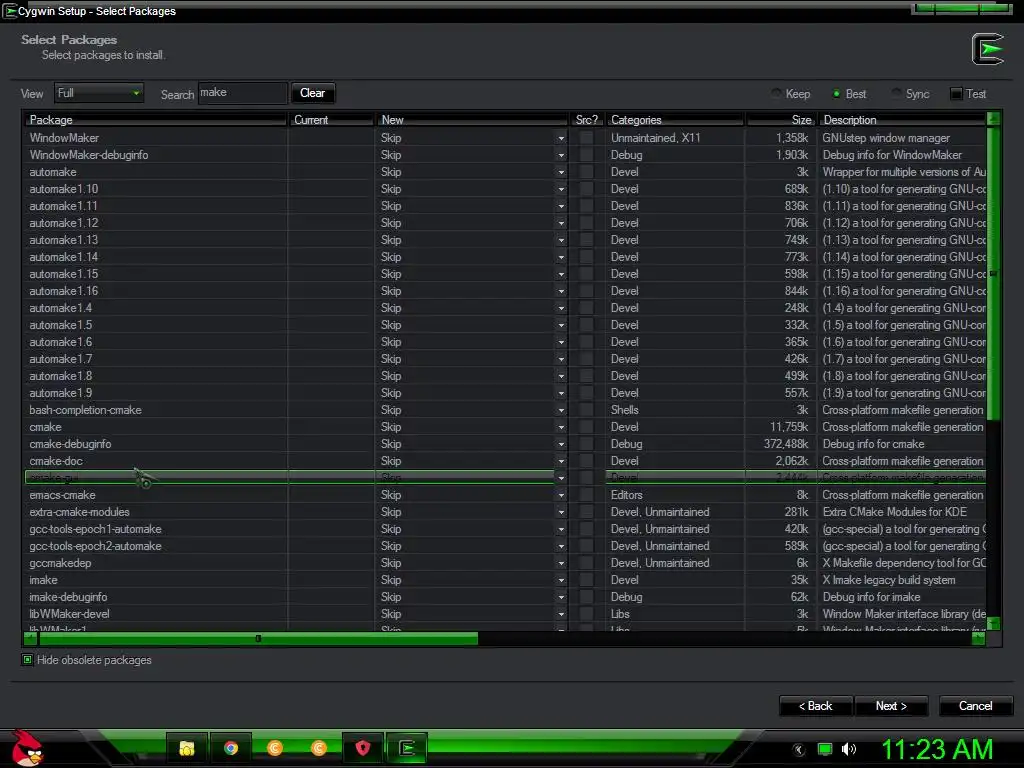Open New dropdown for emacs-cmake
Screen dimensions: 1024x768
pyautogui.click(x=561, y=495)
